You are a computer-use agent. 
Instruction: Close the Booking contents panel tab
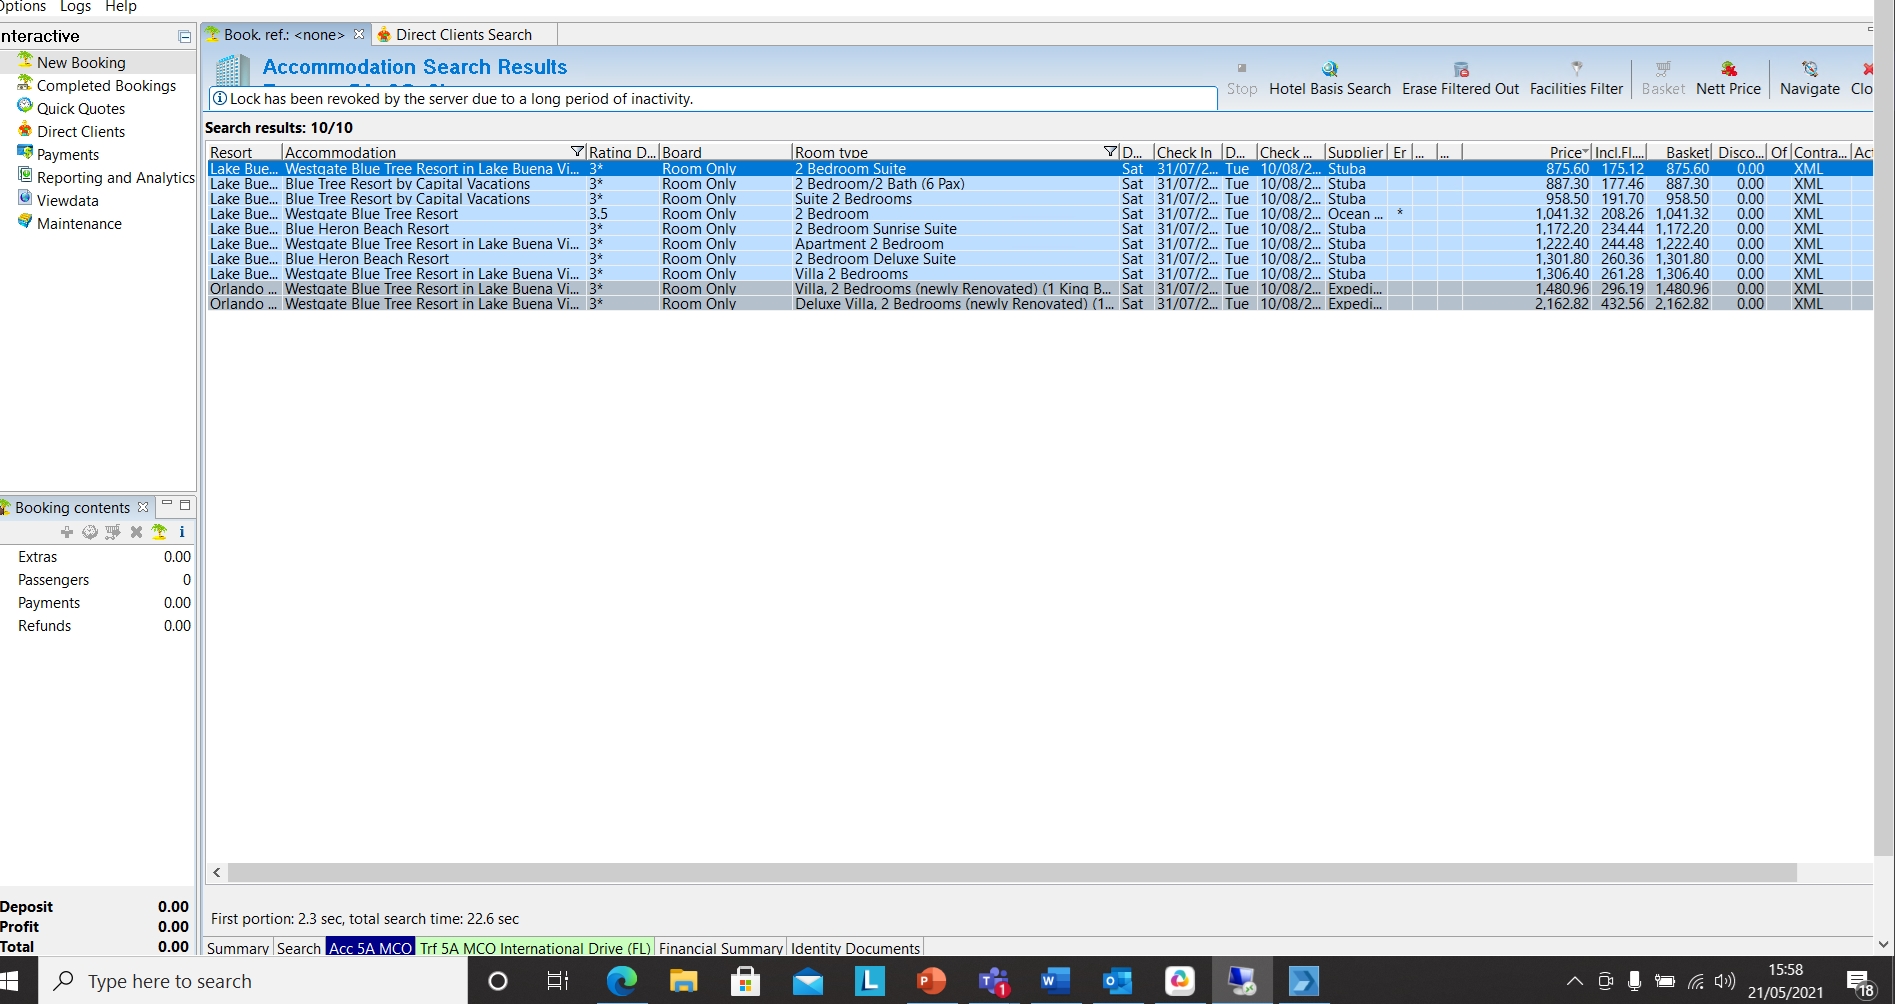[143, 507]
